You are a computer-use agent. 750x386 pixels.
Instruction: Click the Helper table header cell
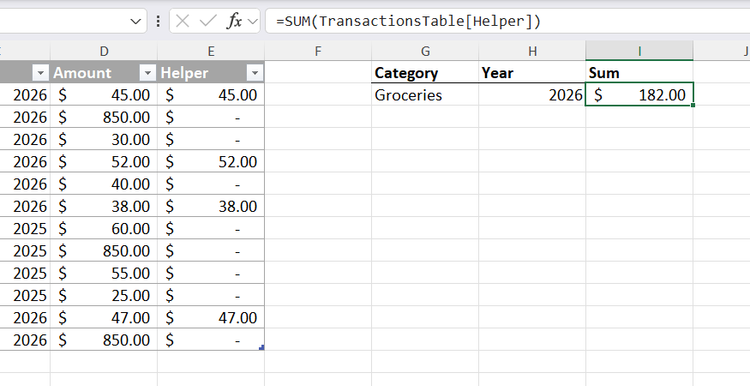(211, 73)
